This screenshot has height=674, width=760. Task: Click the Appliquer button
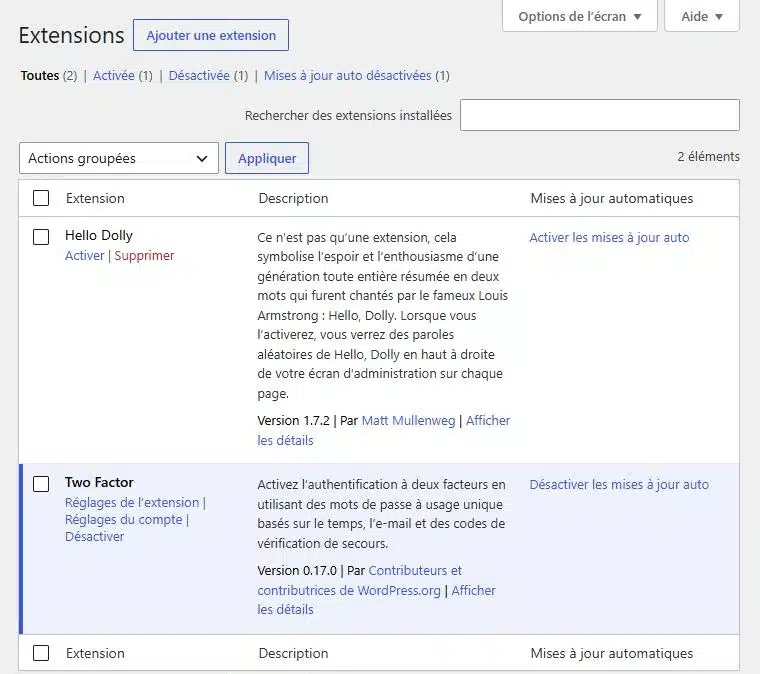tap(267, 158)
